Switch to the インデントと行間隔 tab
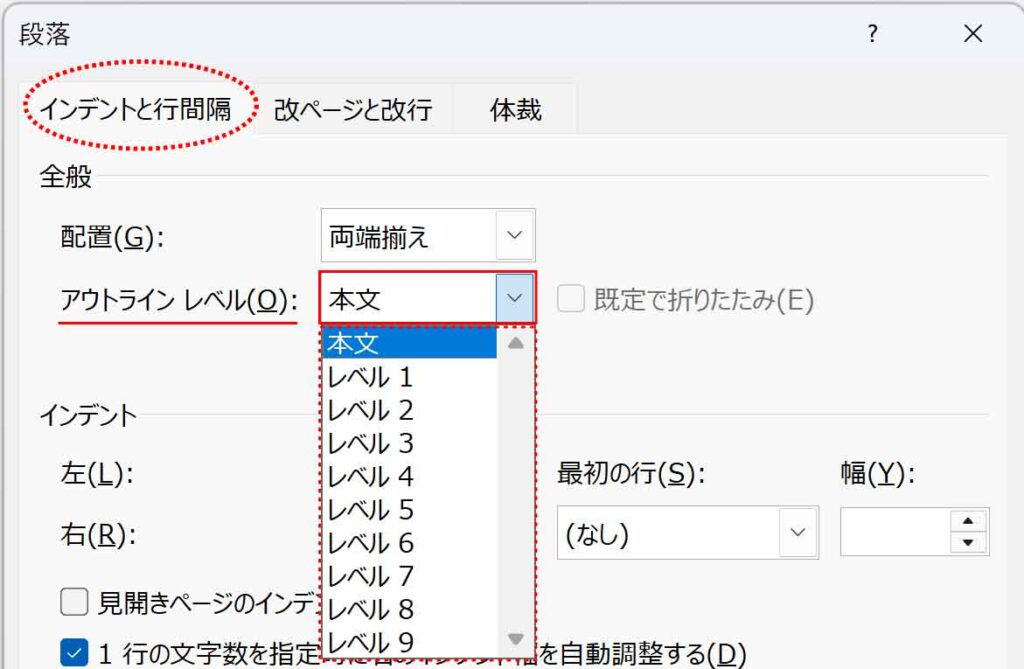1024x669 pixels. (x=136, y=109)
